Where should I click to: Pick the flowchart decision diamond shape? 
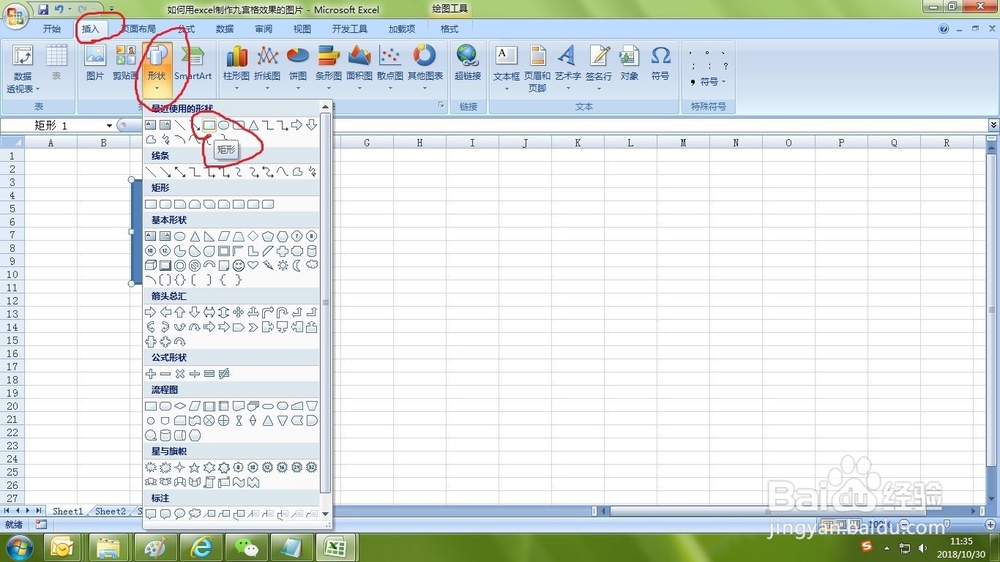point(180,406)
